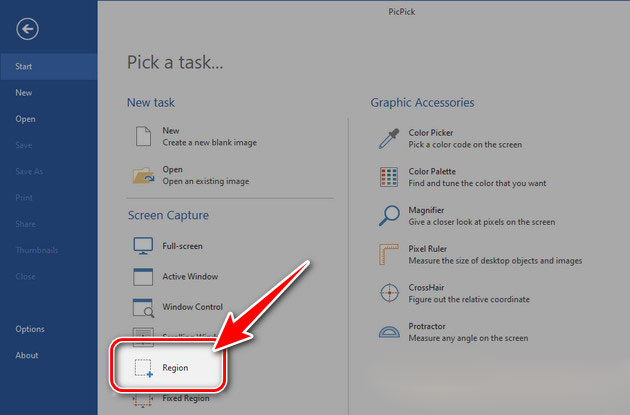The width and height of the screenshot is (630, 415).
Task: Click the Color Palette grid icon
Action: pyautogui.click(x=389, y=177)
